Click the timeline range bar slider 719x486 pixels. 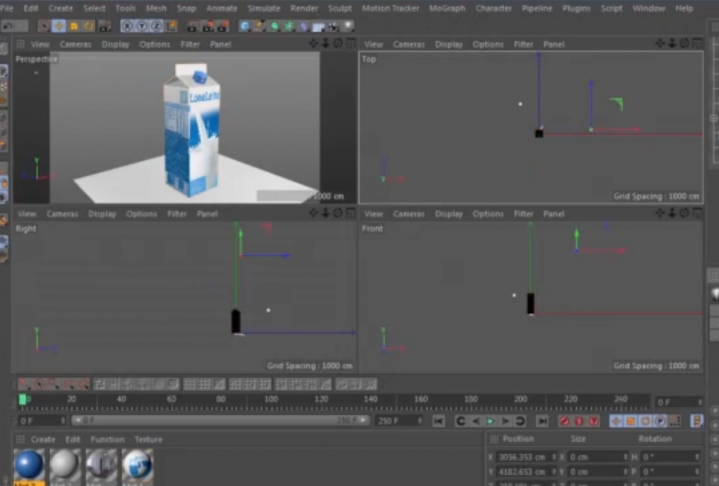point(221,420)
